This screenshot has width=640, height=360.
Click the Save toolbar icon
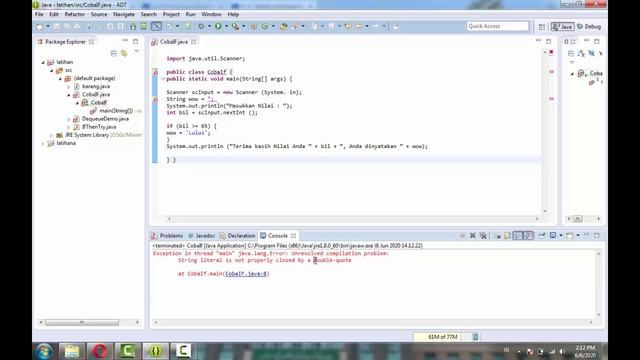(x=57, y=27)
